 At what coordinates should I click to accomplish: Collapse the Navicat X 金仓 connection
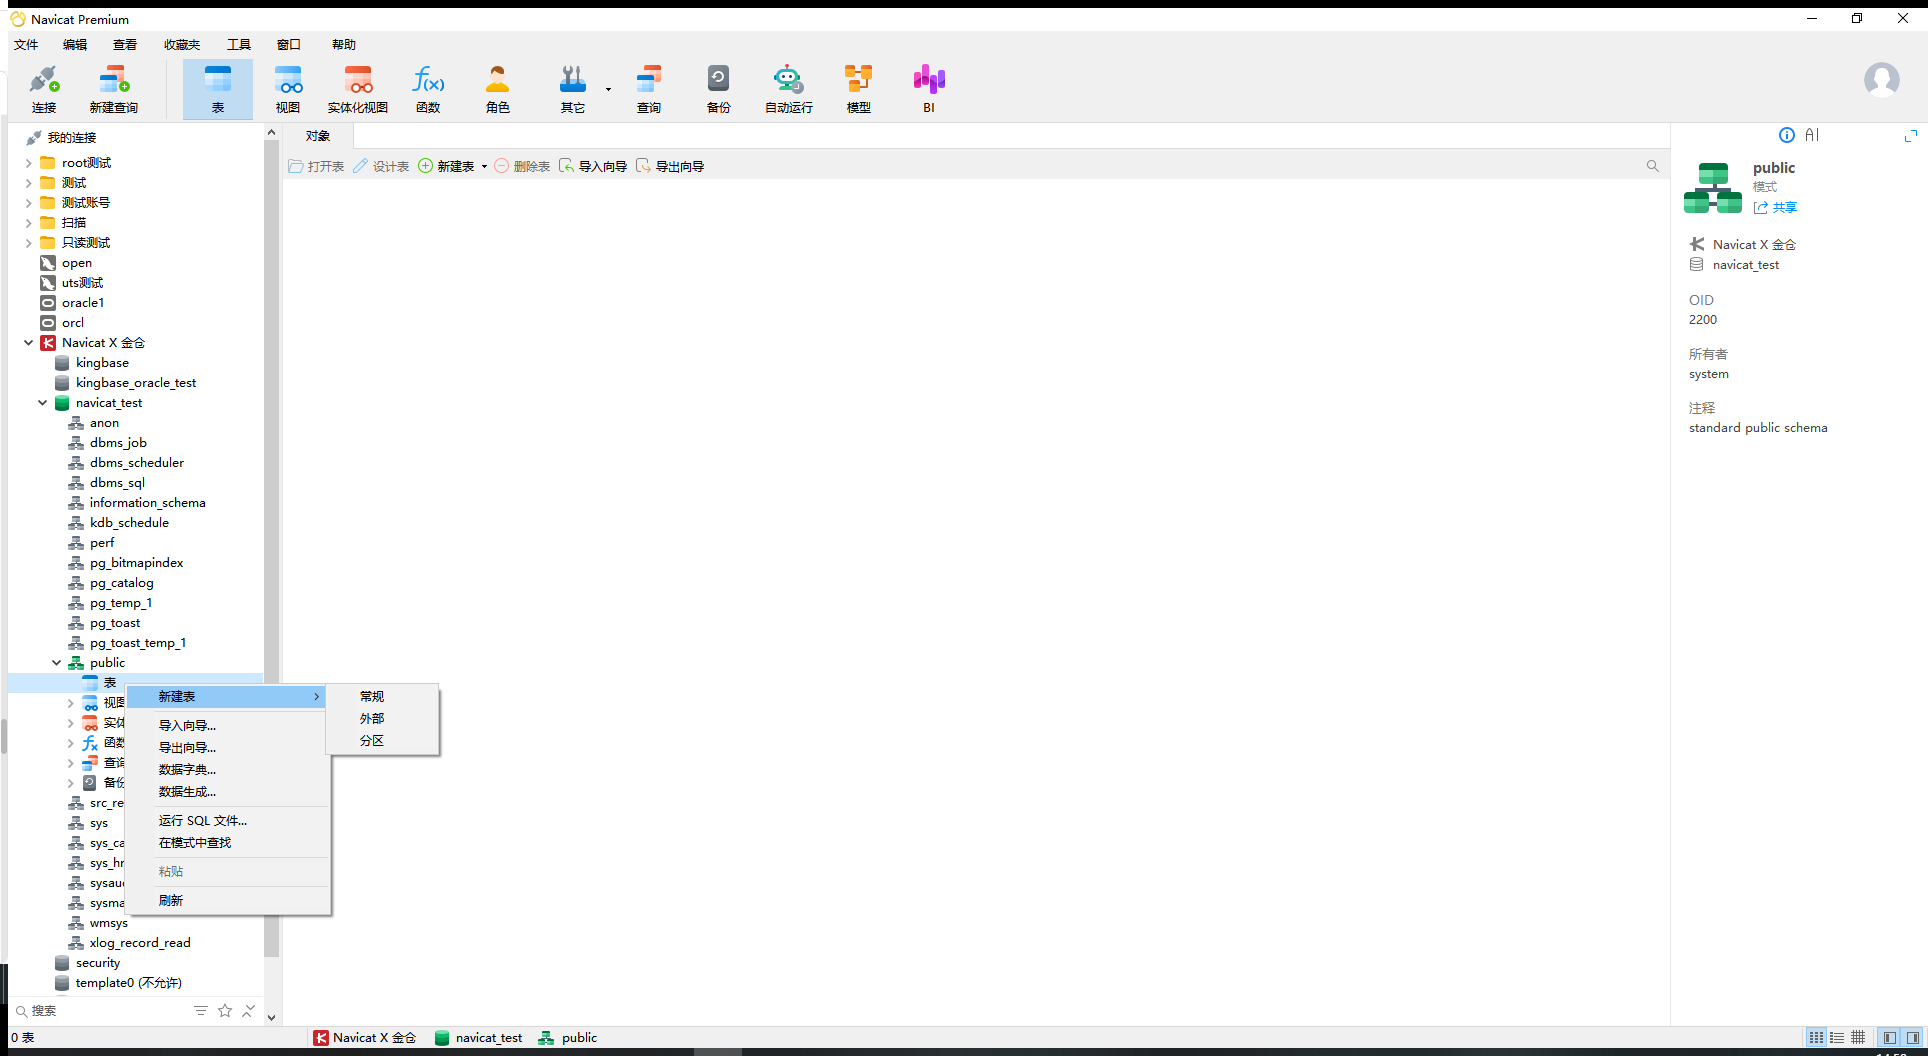[28, 343]
